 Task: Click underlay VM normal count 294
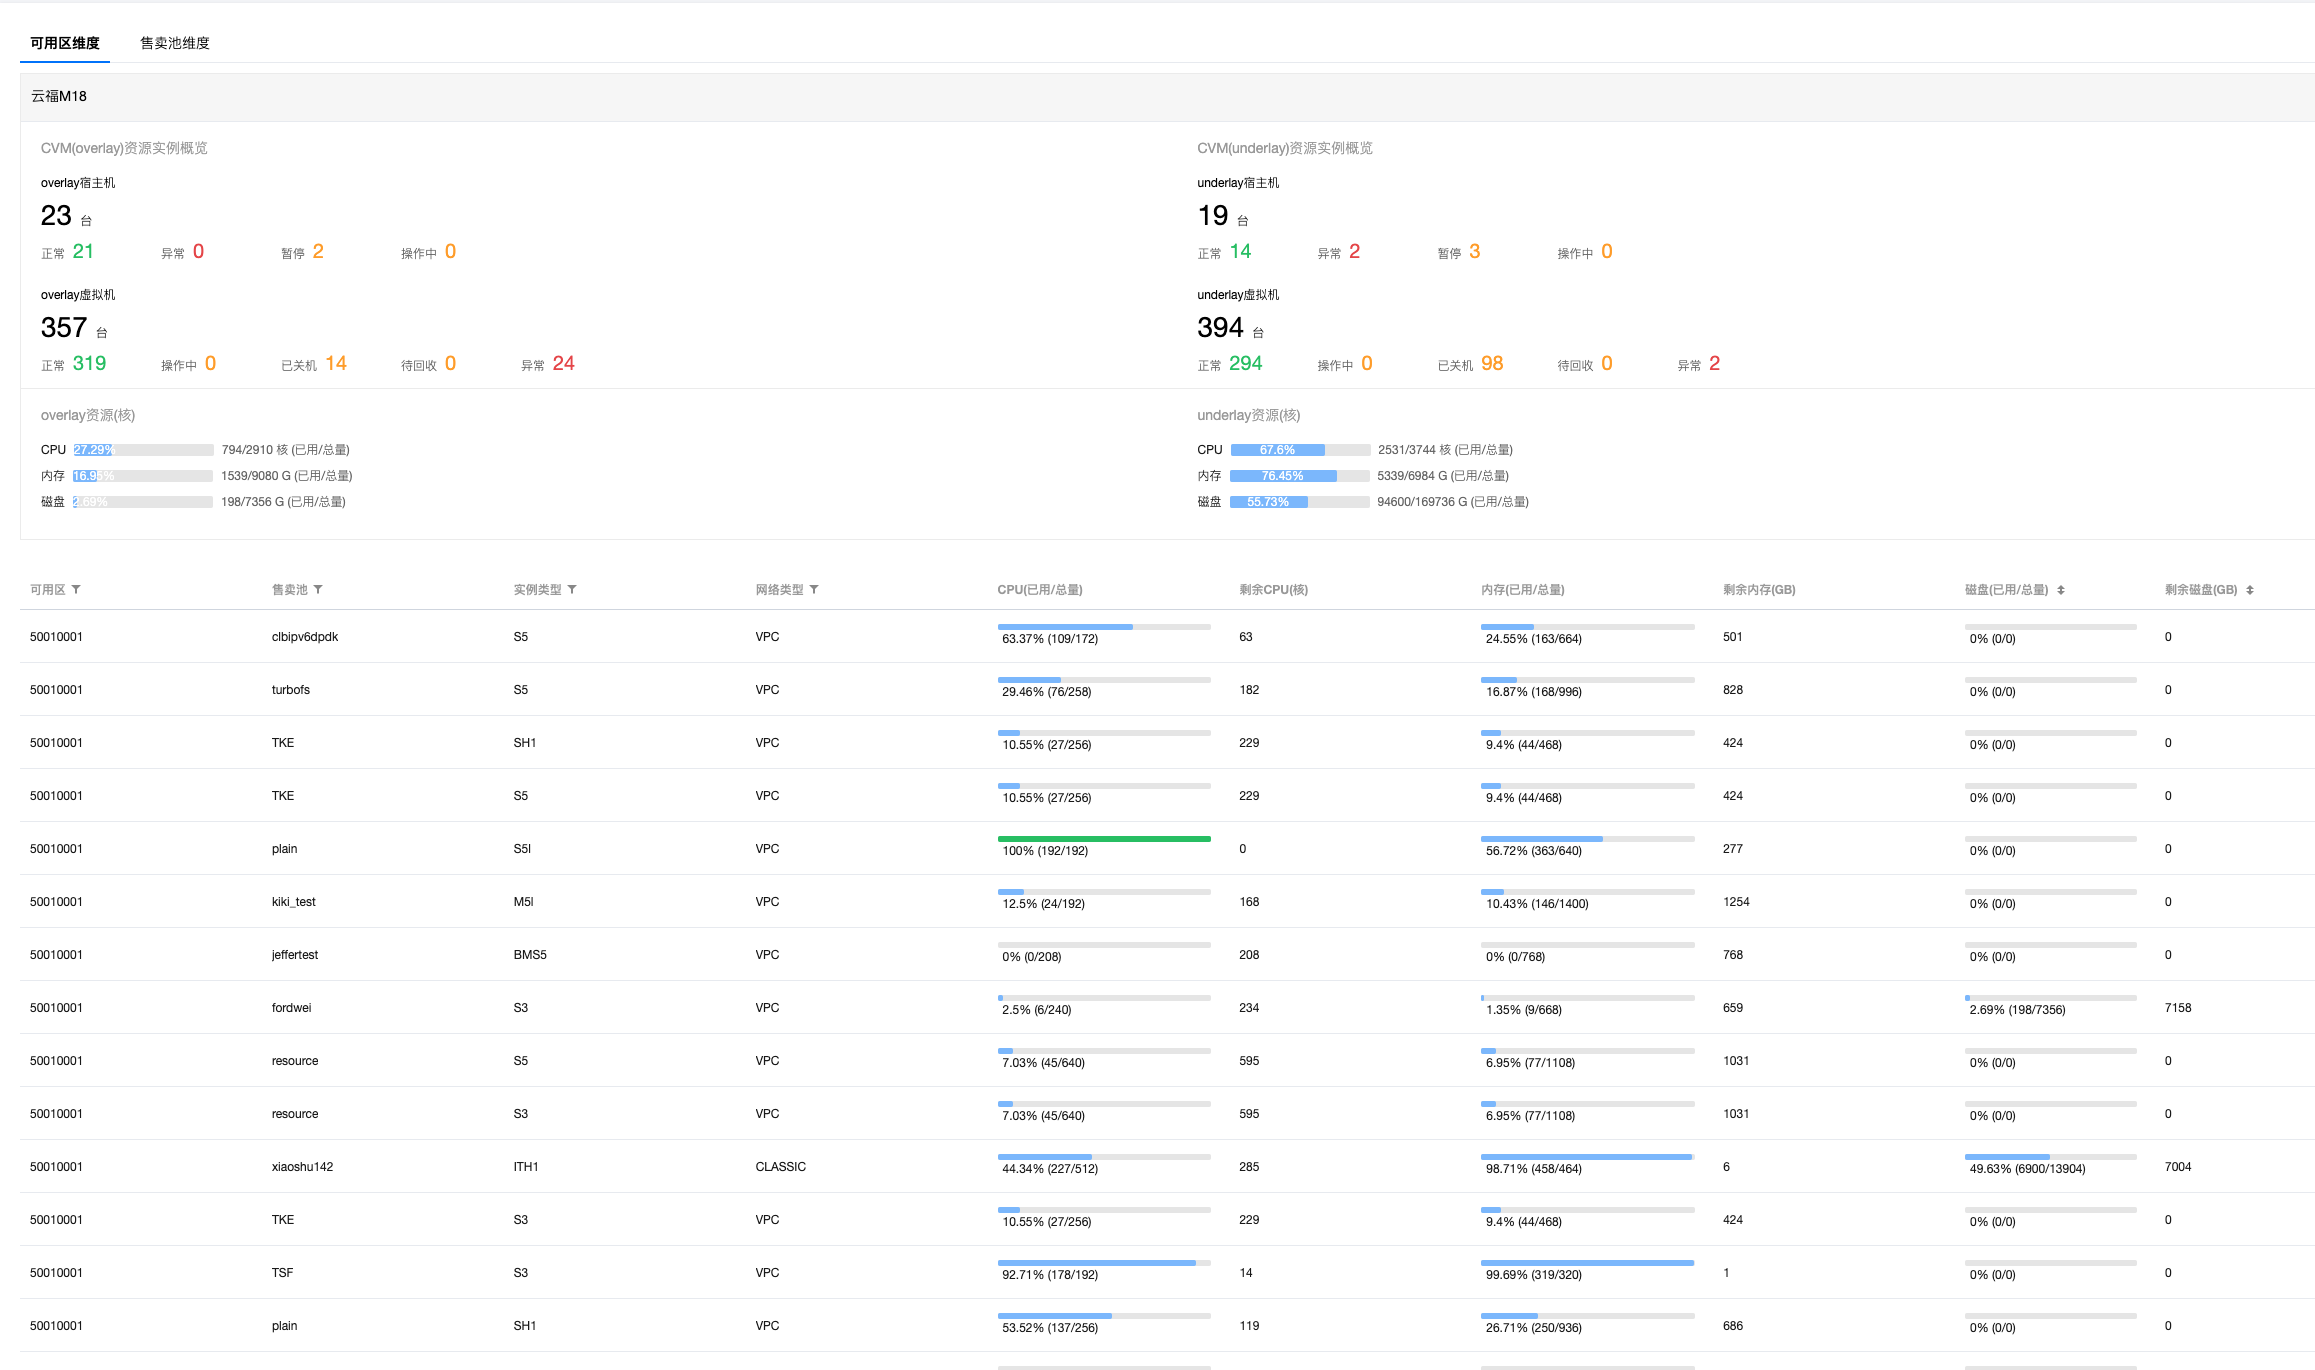(x=1246, y=363)
